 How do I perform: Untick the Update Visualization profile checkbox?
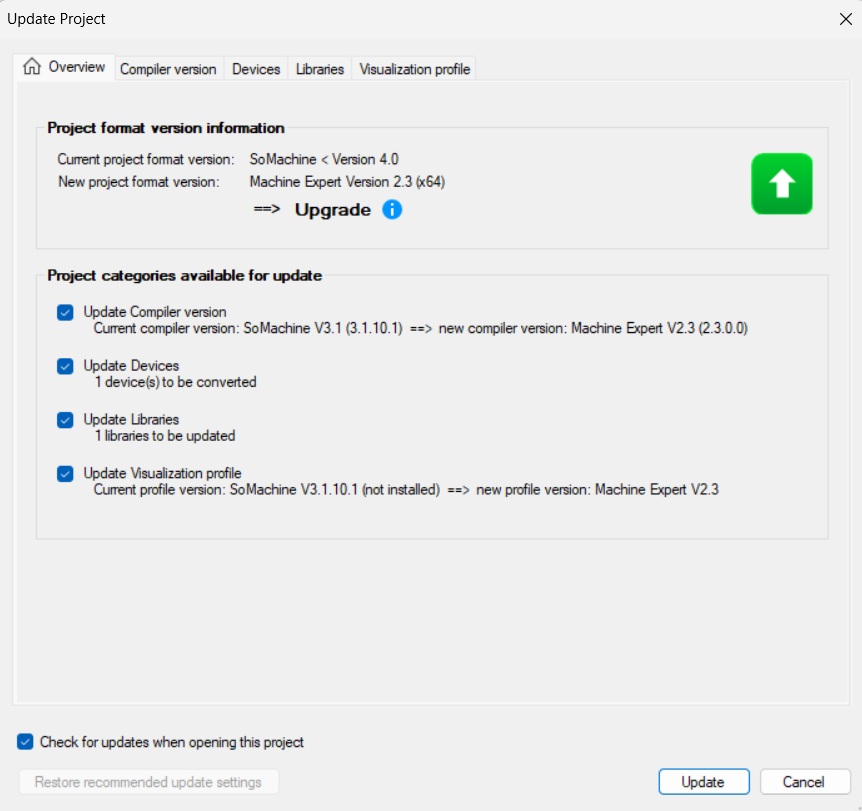coord(66,474)
